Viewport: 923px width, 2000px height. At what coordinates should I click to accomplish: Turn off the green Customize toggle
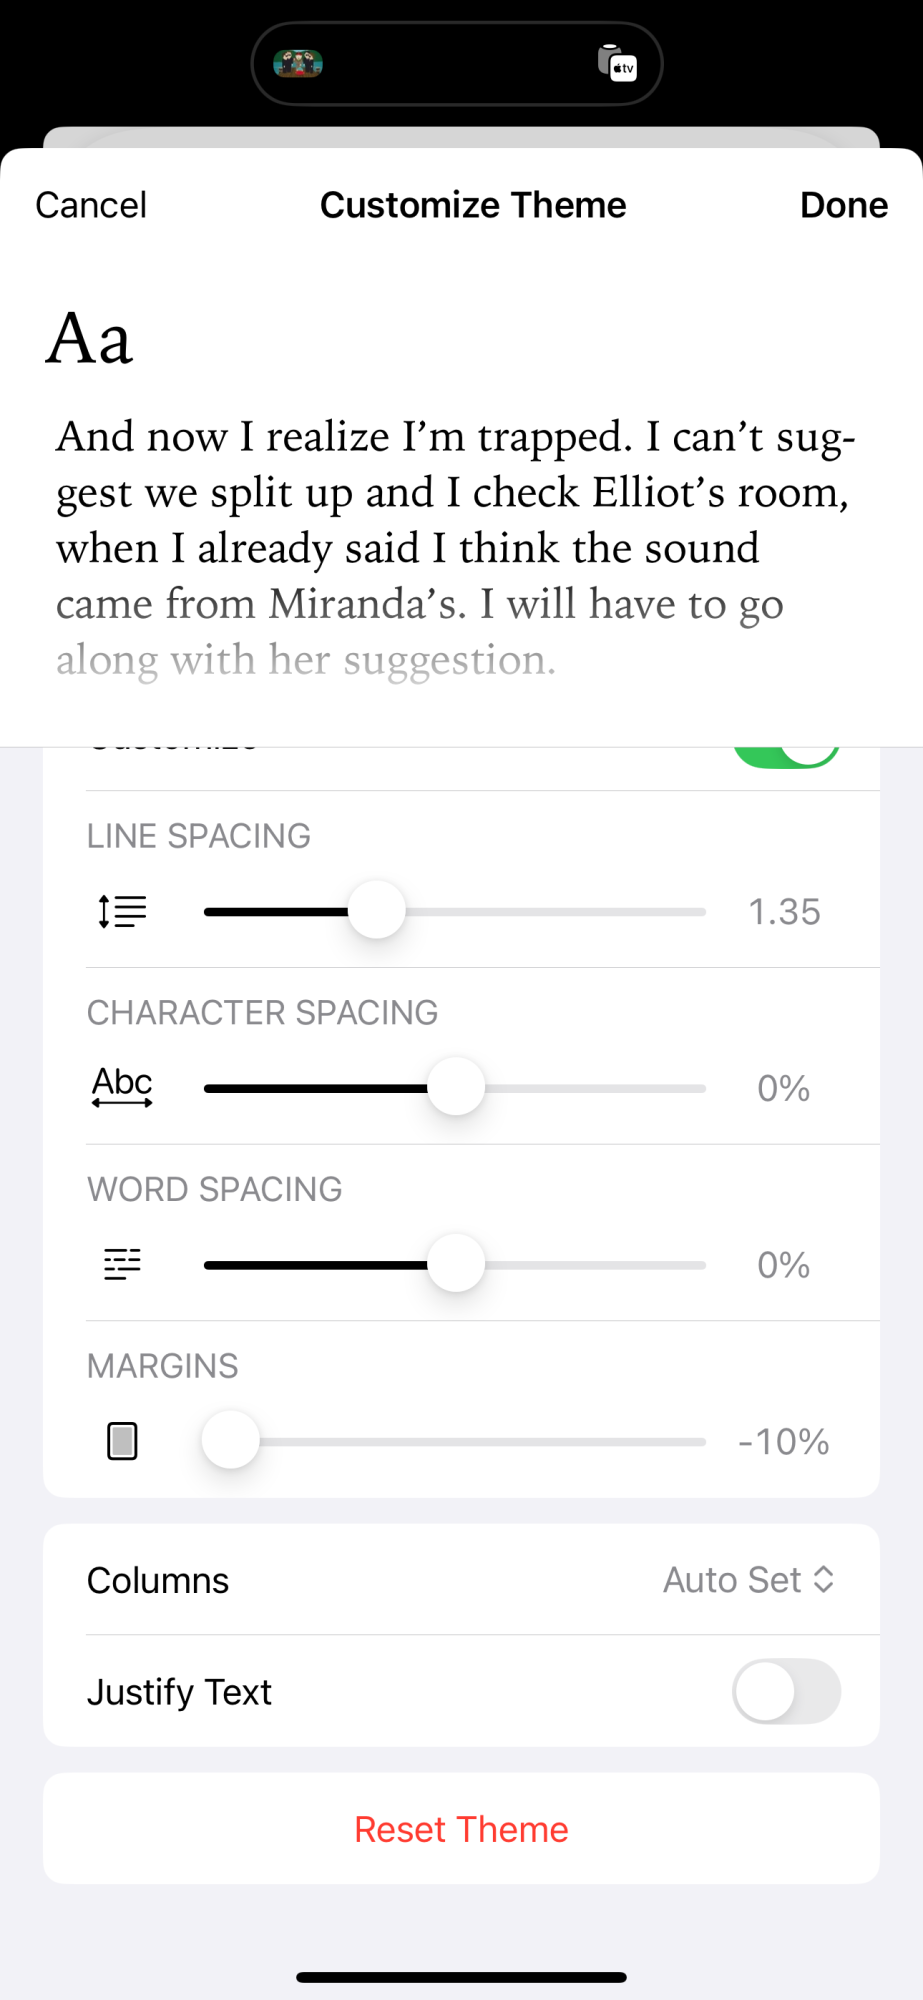coord(786,756)
